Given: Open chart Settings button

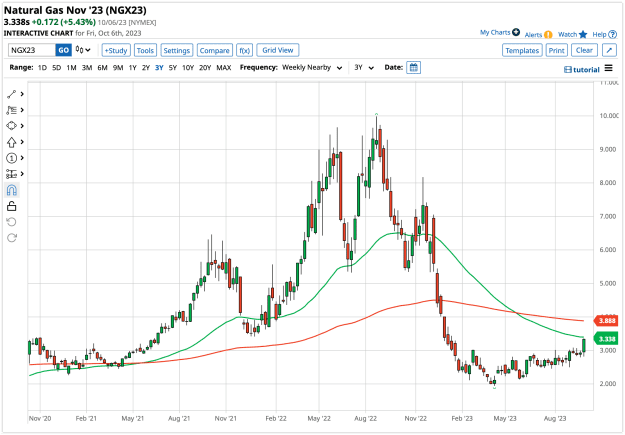Looking at the screenshot, I should point(177,50).
